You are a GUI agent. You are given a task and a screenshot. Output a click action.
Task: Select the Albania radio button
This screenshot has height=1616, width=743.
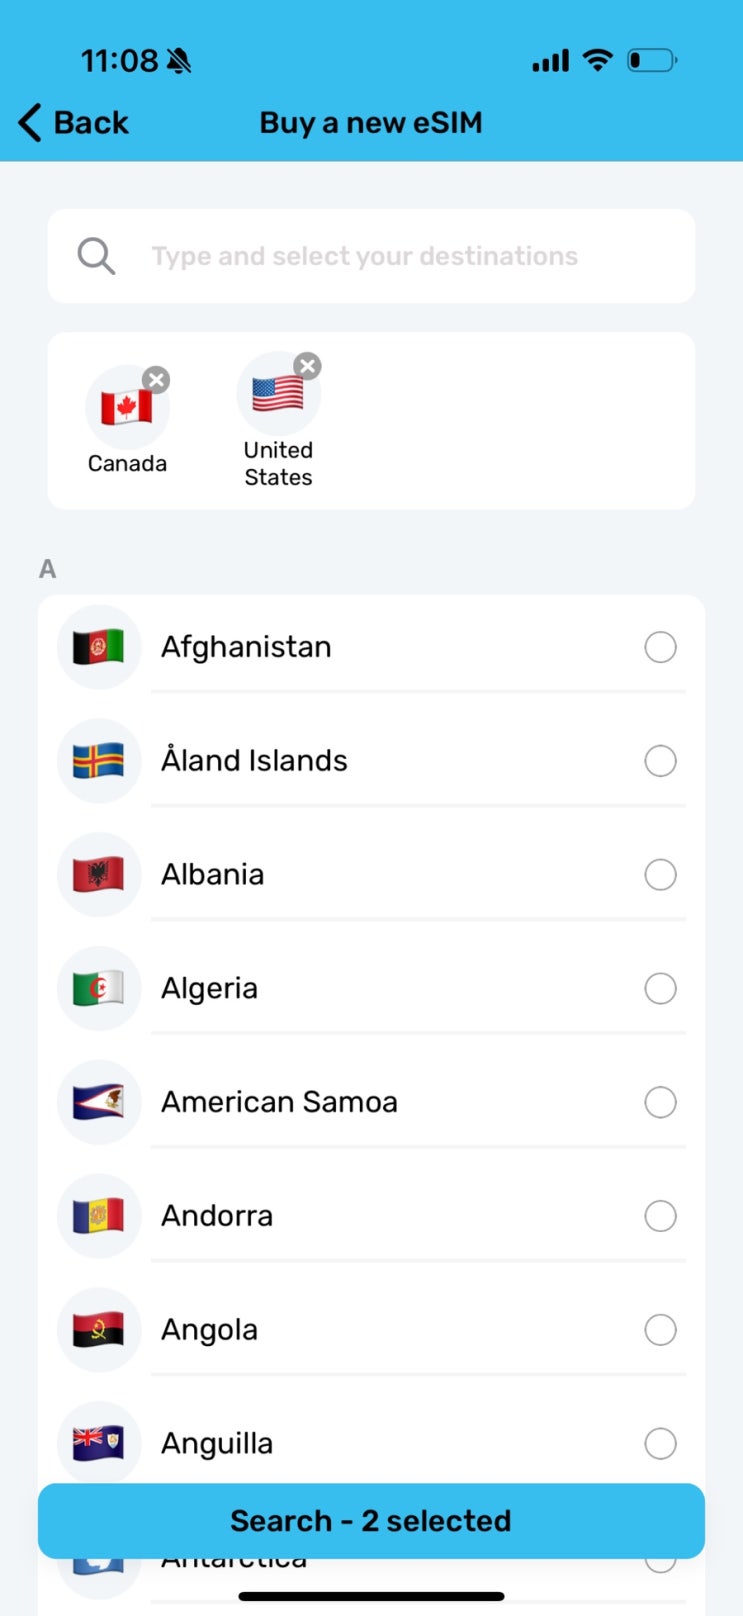pyautogui.click(x=660, y=875)
